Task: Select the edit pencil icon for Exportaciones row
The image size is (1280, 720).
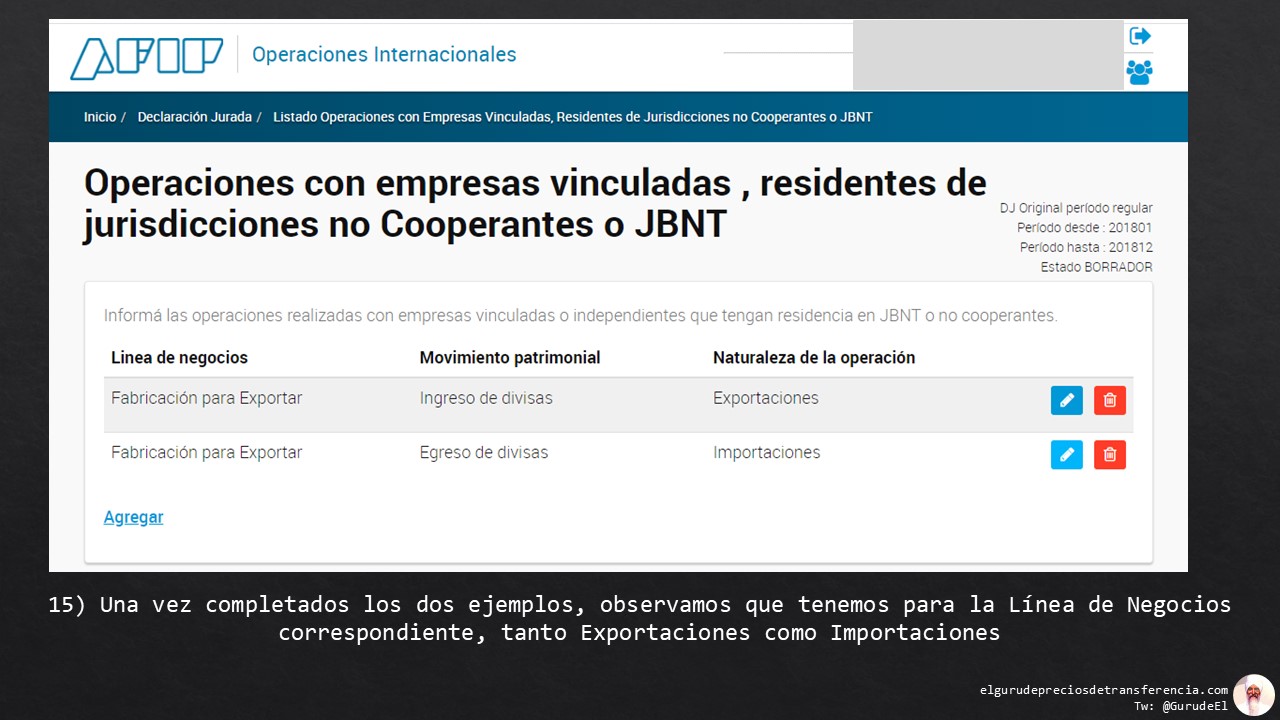Action: (x=1066, y=399)
